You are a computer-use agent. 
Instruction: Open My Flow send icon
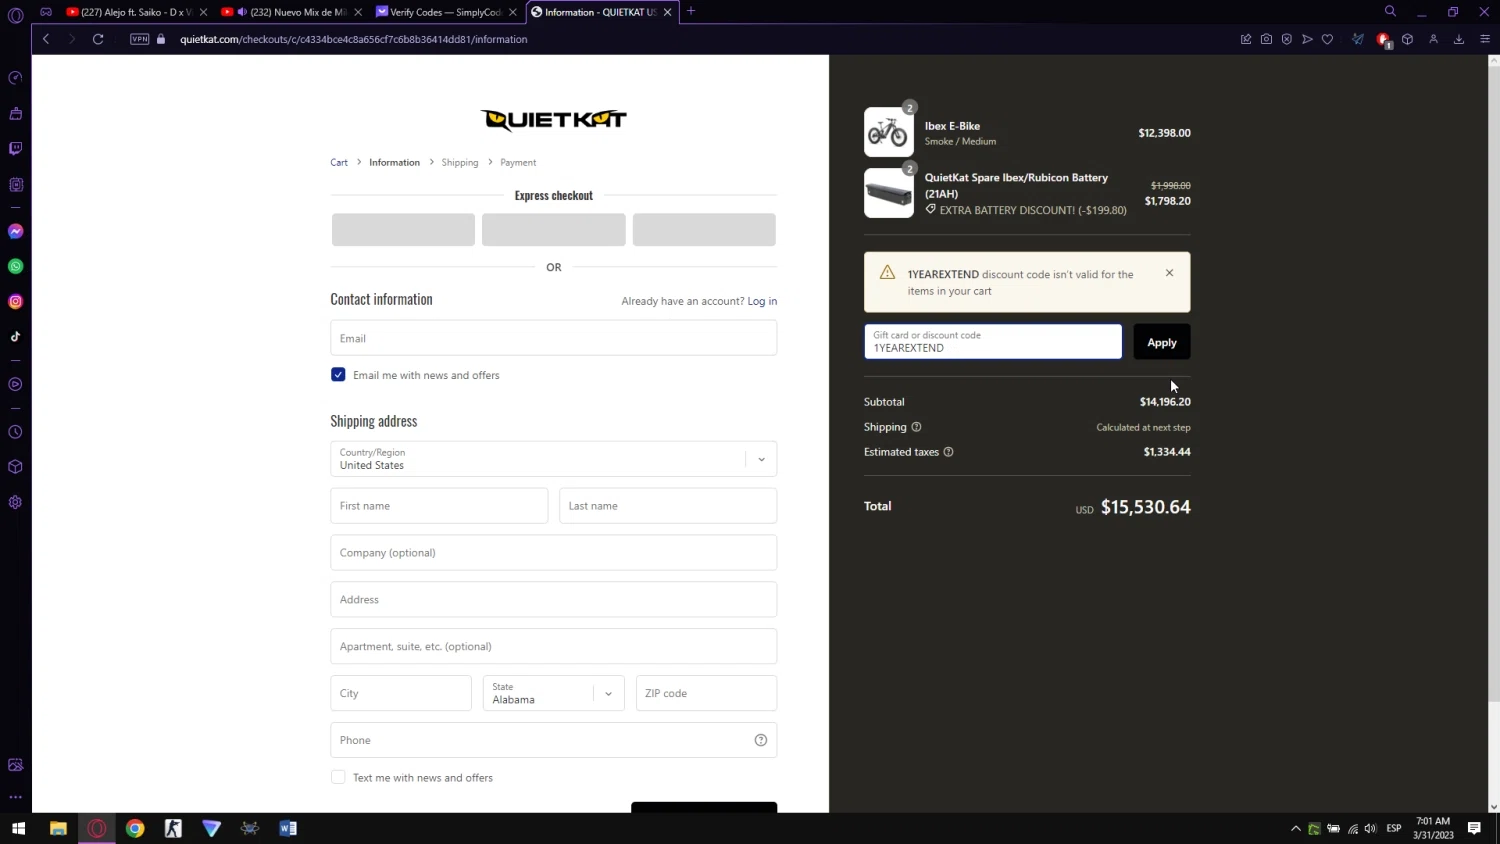pyautogui.click(x=1307, y=39)
